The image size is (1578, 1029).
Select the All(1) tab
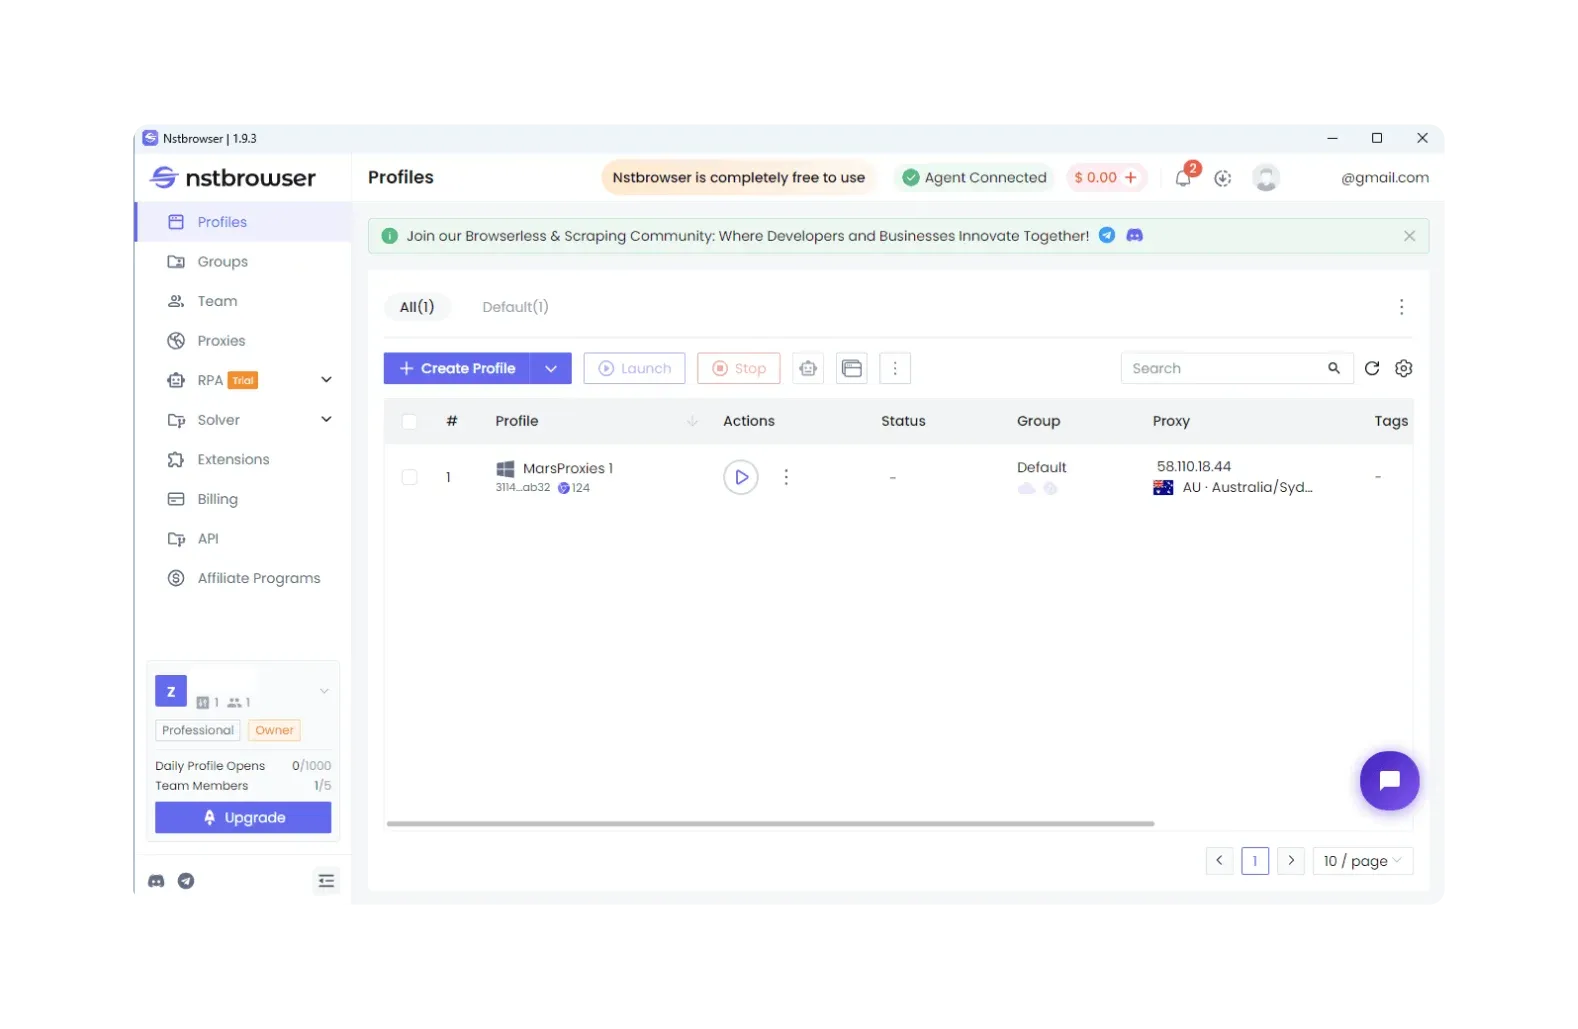pos(417,307)
